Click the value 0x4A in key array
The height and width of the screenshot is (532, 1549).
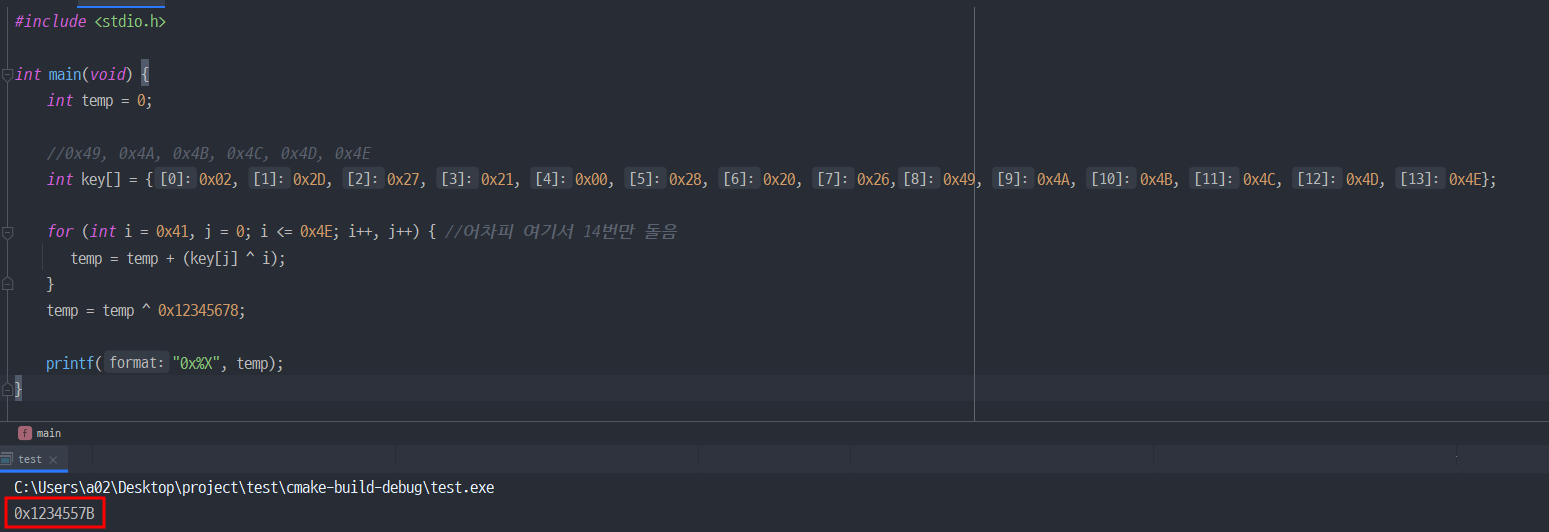(1053, 179)
